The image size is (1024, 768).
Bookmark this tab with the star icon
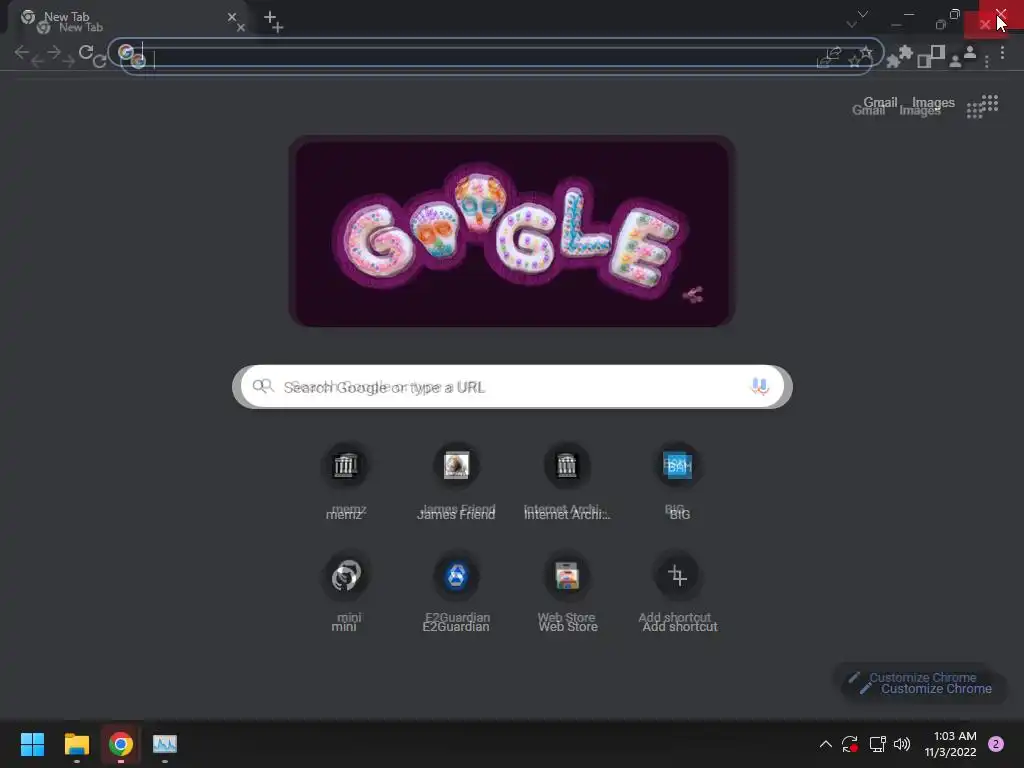click(x=866, y=52)
